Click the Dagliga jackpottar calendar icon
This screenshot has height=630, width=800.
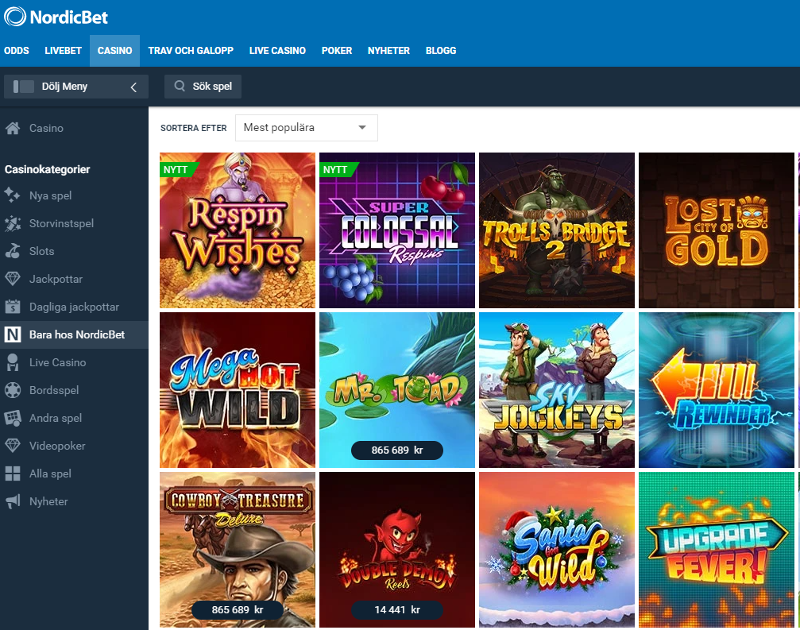pos(12,307)
